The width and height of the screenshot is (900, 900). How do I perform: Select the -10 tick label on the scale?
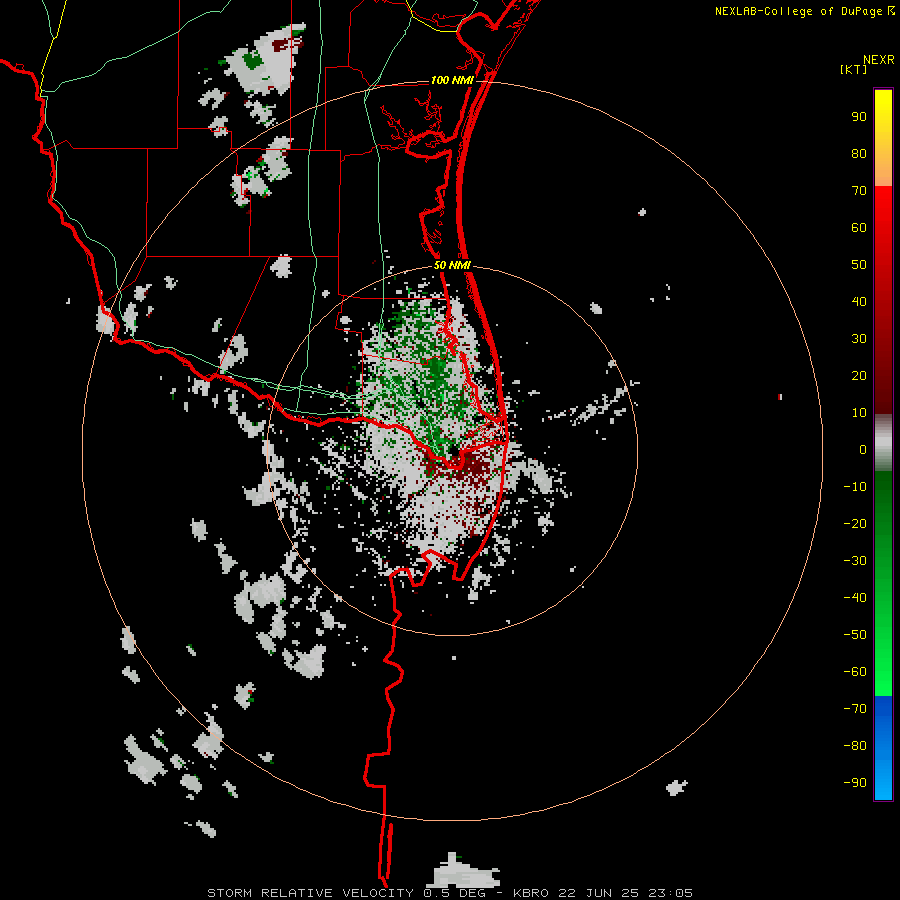(x=855, y=487)
